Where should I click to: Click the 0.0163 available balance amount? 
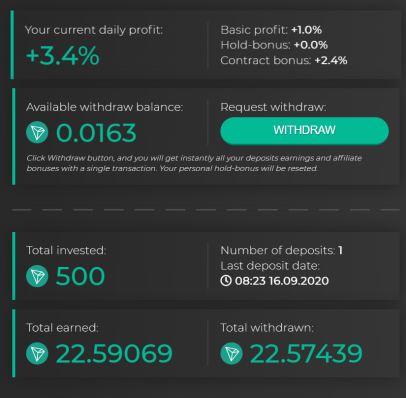click(x=96, y=133)
